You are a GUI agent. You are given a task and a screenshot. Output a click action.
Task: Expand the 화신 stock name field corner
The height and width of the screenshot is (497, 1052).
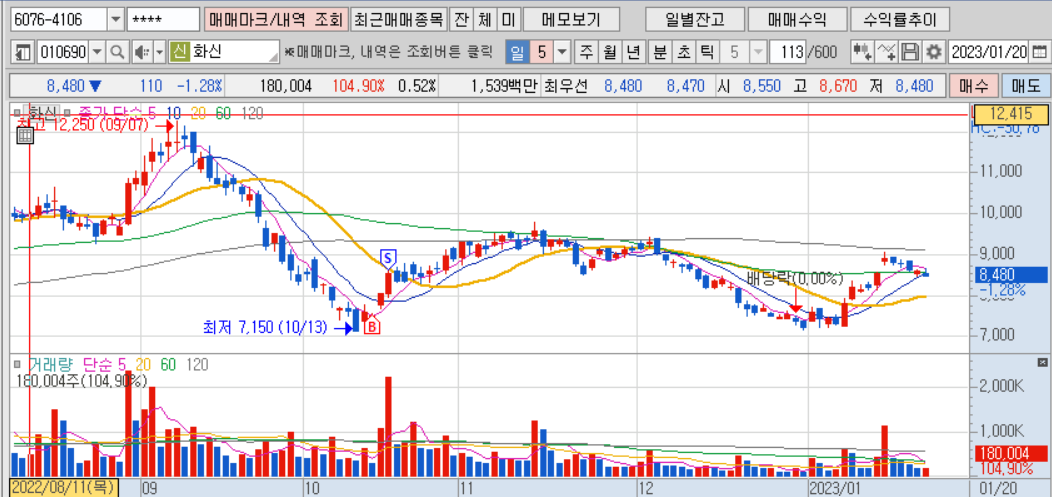point(274,56)
